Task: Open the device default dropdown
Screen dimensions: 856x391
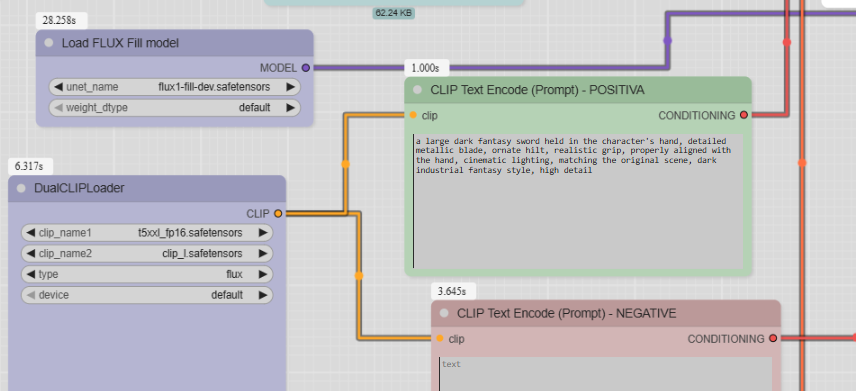Action: tap(147, 295)
